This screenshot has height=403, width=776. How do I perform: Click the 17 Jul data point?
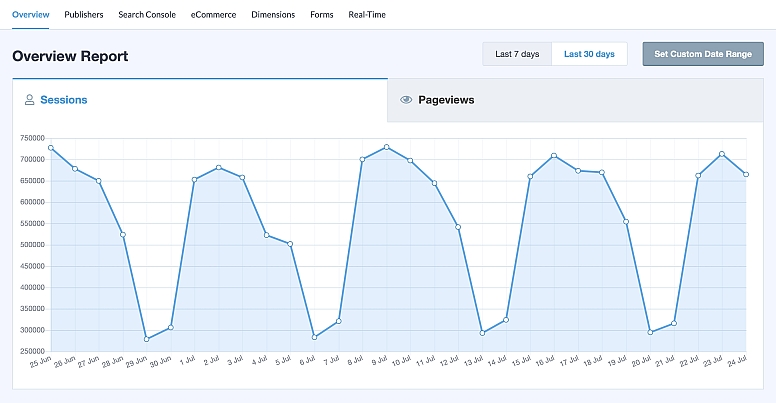click(578, 171)
